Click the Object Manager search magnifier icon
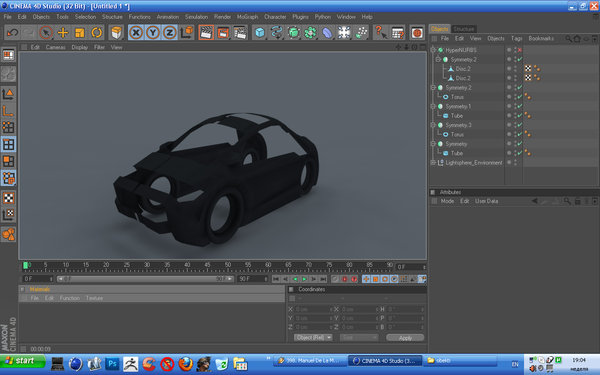The height and width of the screenshot is (375, 600). pos(569,39)
